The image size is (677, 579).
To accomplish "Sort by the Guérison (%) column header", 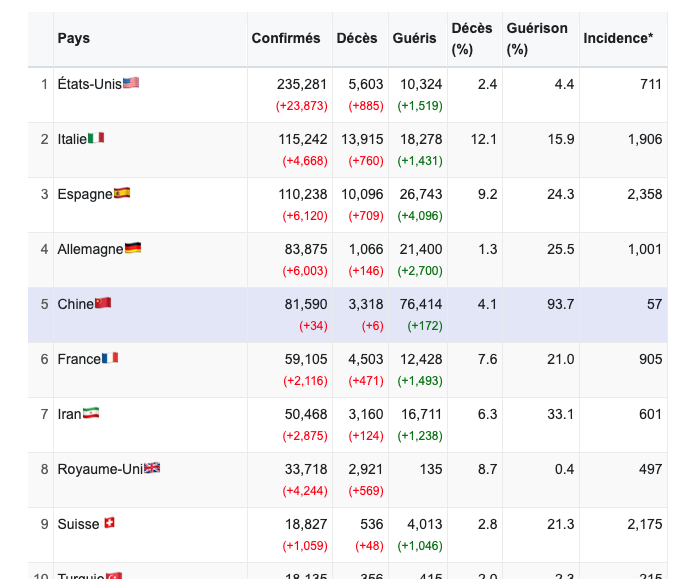I will 537,39.
